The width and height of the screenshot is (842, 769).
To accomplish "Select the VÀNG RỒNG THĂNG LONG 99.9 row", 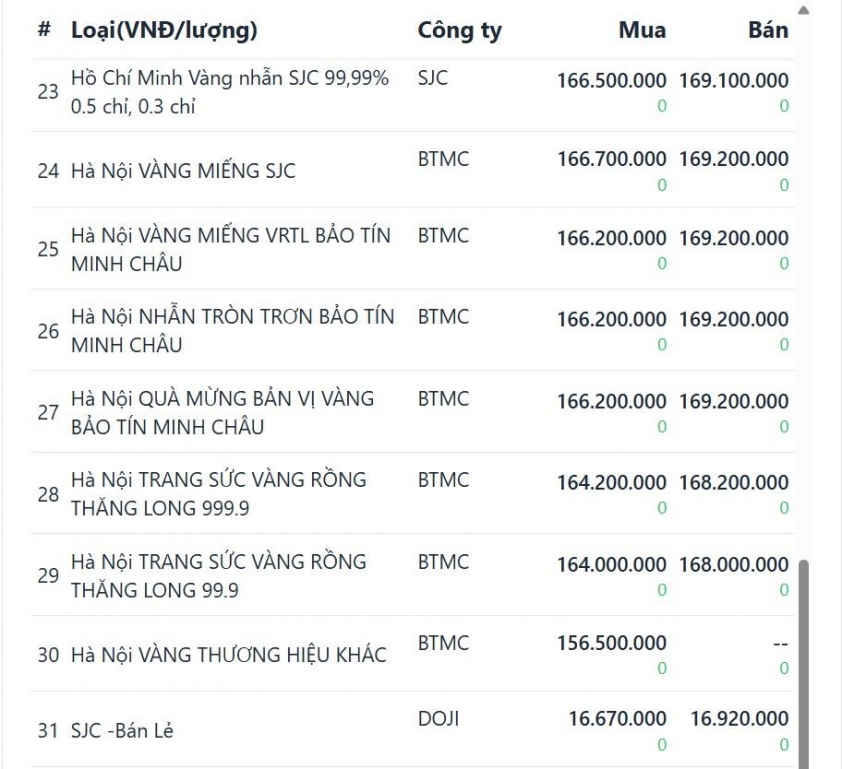I will coord(218,576).
